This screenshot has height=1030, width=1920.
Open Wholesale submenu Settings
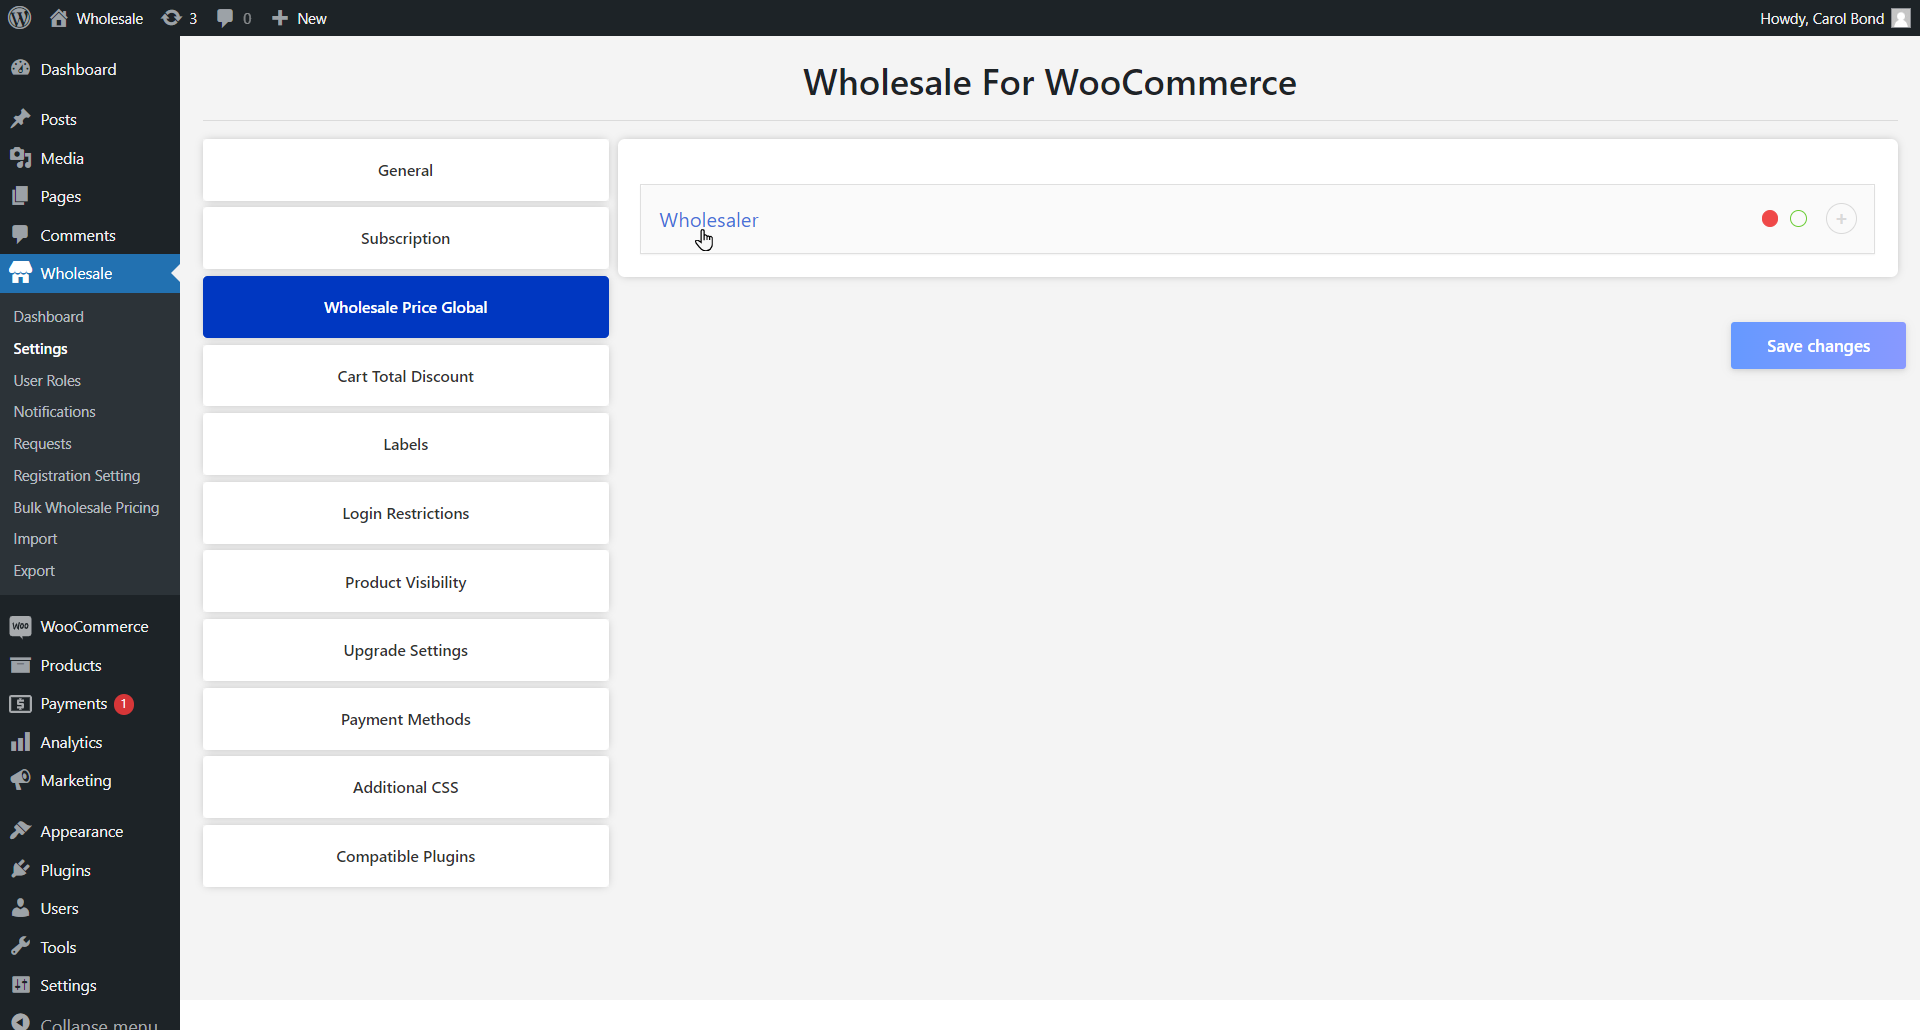pyautogui.click(x=41, y=349)
